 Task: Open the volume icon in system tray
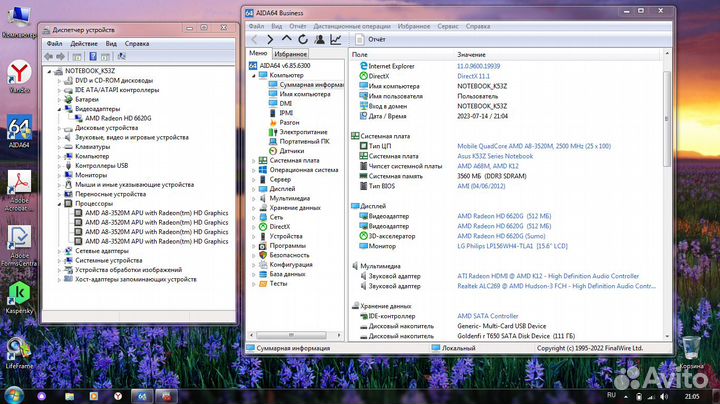pyautogui.click(x=664, y=396)
